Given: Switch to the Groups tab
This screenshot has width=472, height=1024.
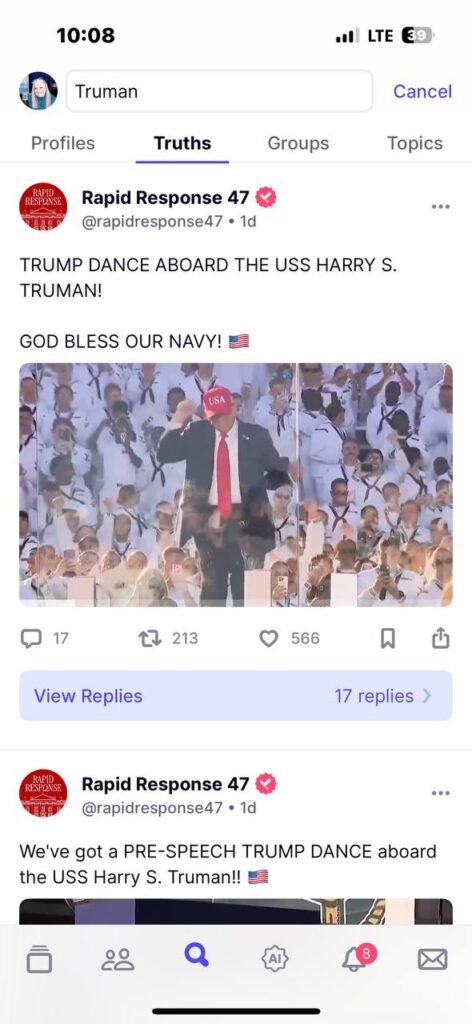Looking at the screenshot, I should pos(298,144).
